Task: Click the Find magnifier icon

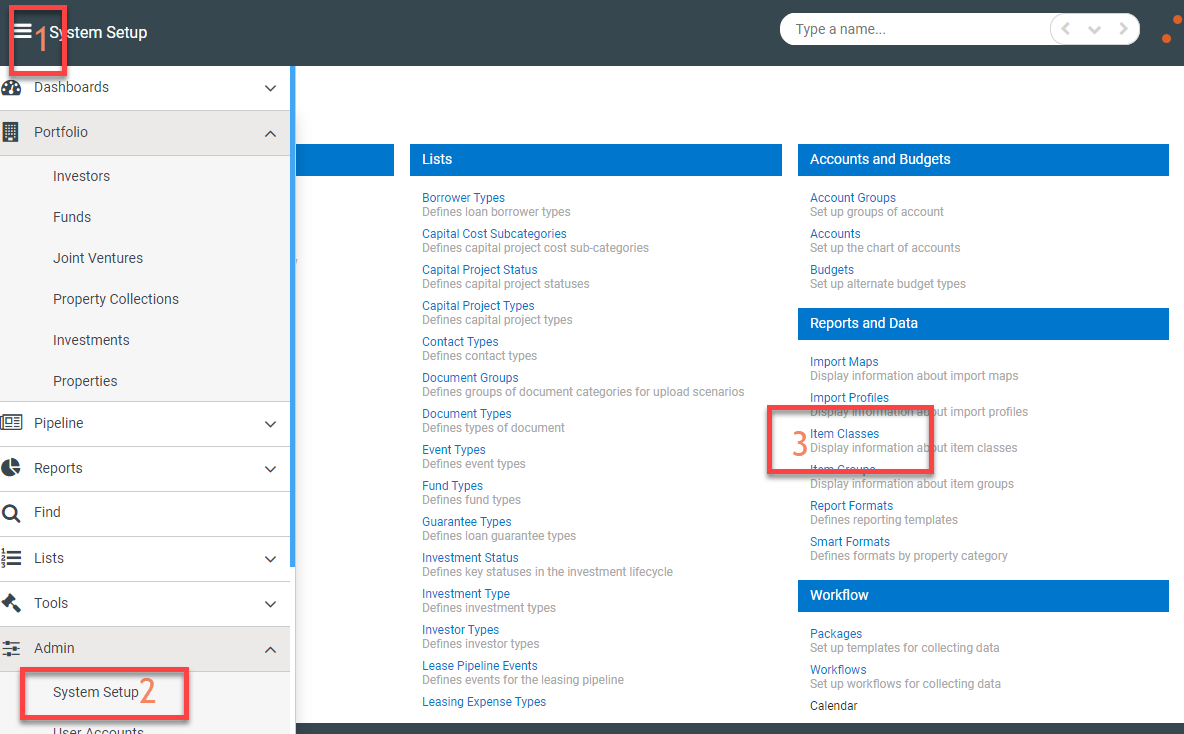Action: (x=11, y=513)
